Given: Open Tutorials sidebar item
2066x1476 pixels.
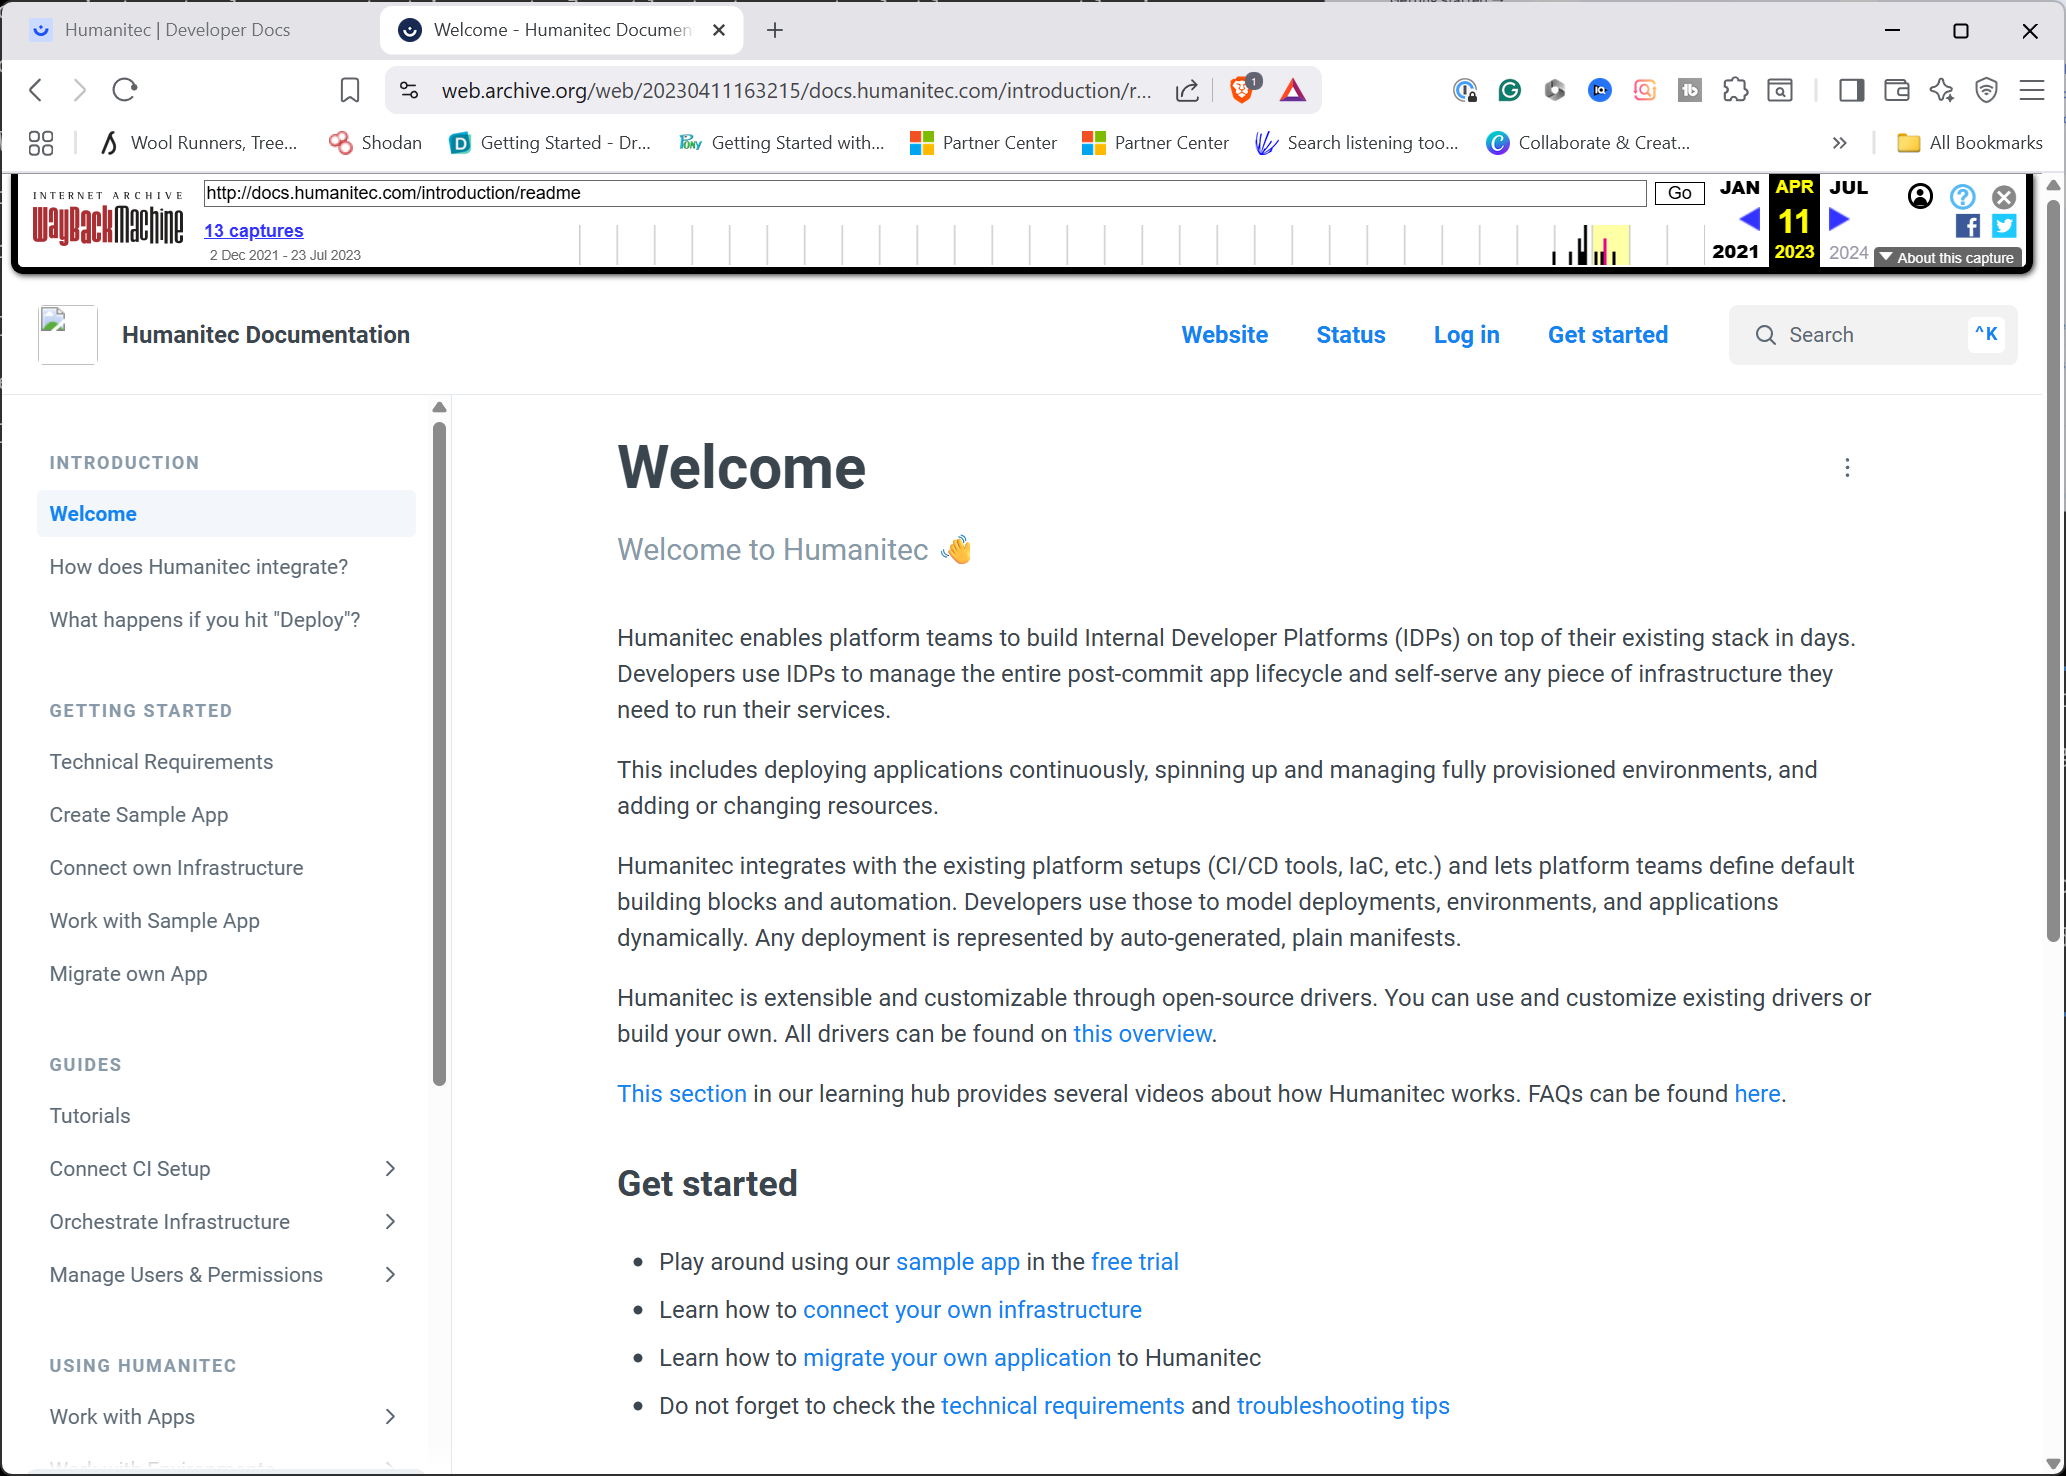Looking at the screenshot, I should click(90, 1115).
